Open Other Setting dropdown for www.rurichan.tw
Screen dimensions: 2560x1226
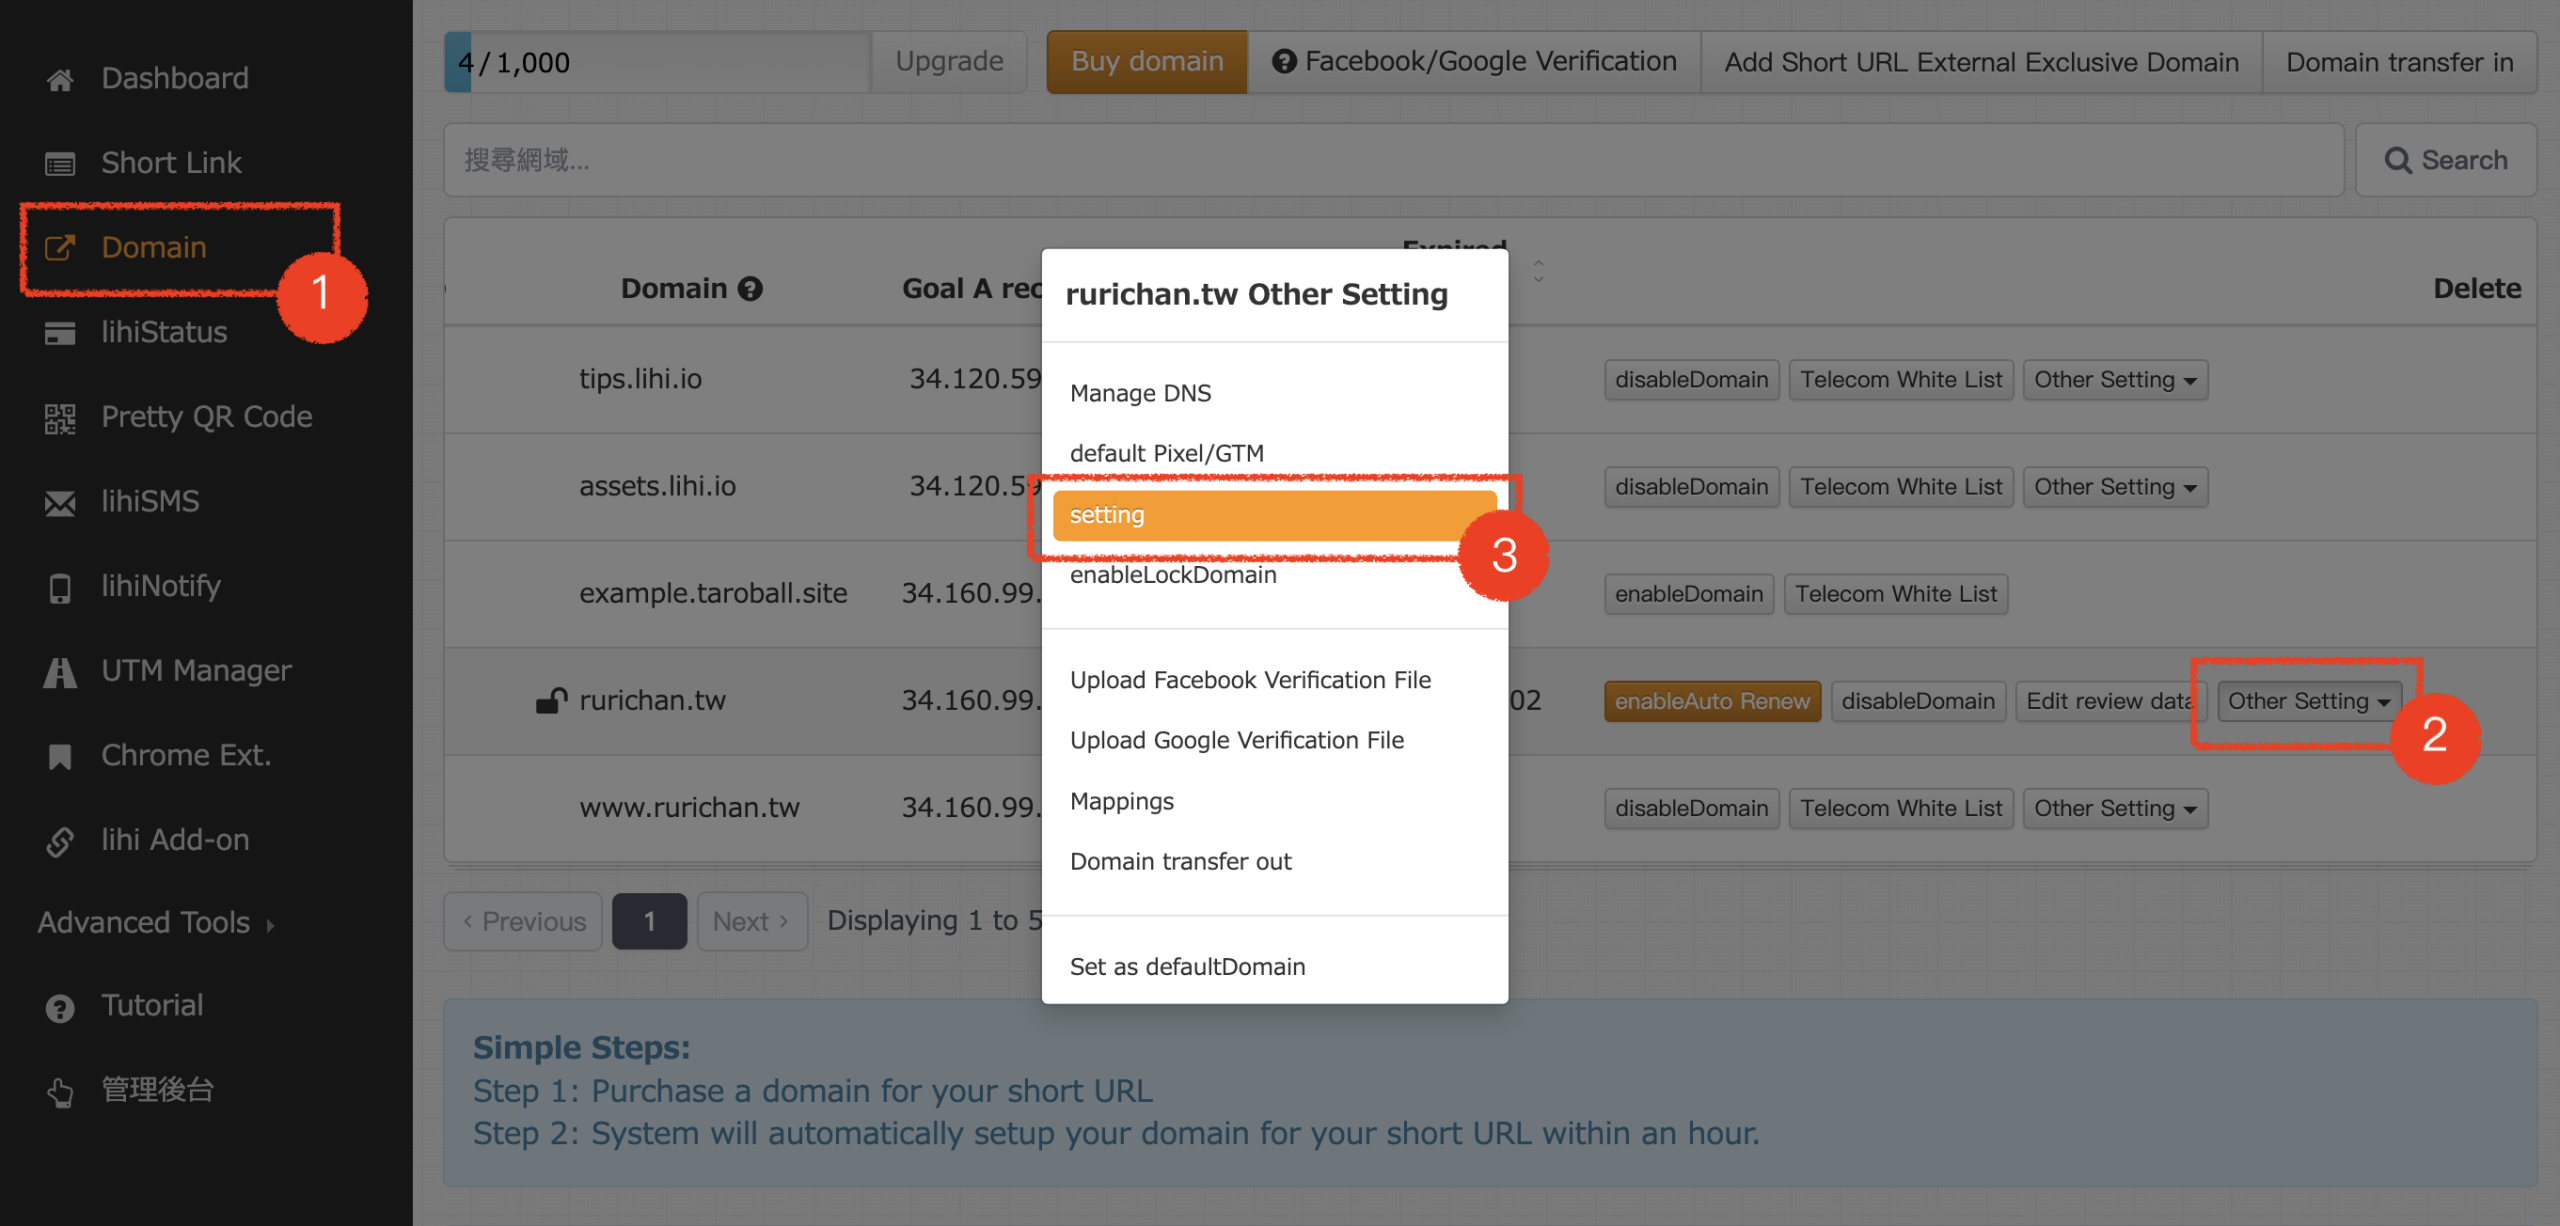(2114, 808)
